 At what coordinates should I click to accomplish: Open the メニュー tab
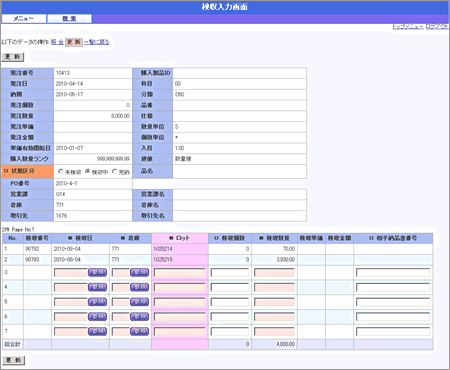point(24,19)
